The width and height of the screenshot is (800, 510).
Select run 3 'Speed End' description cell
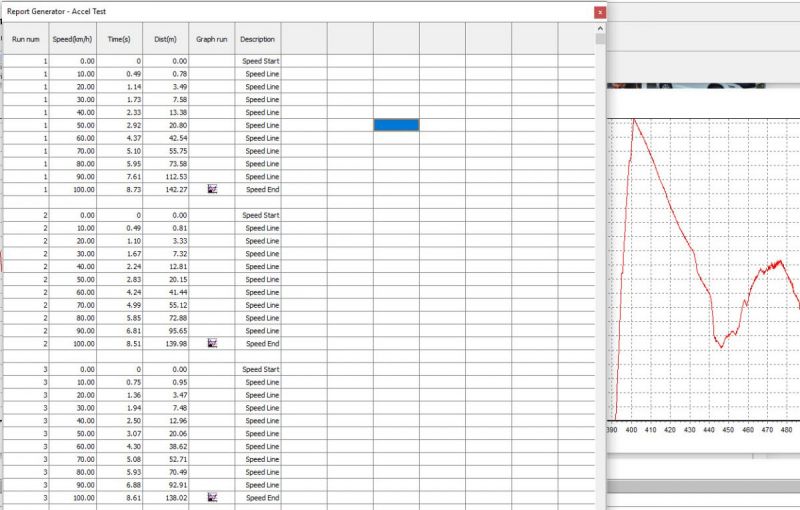[258, 497]
